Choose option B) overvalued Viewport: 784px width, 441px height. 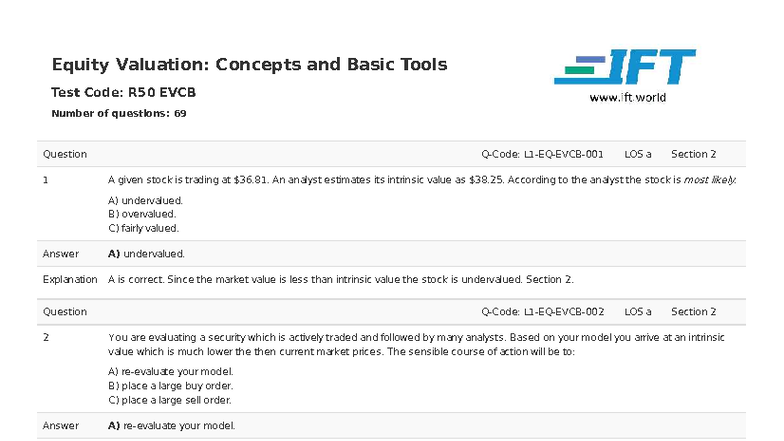[x=141, y=214]
